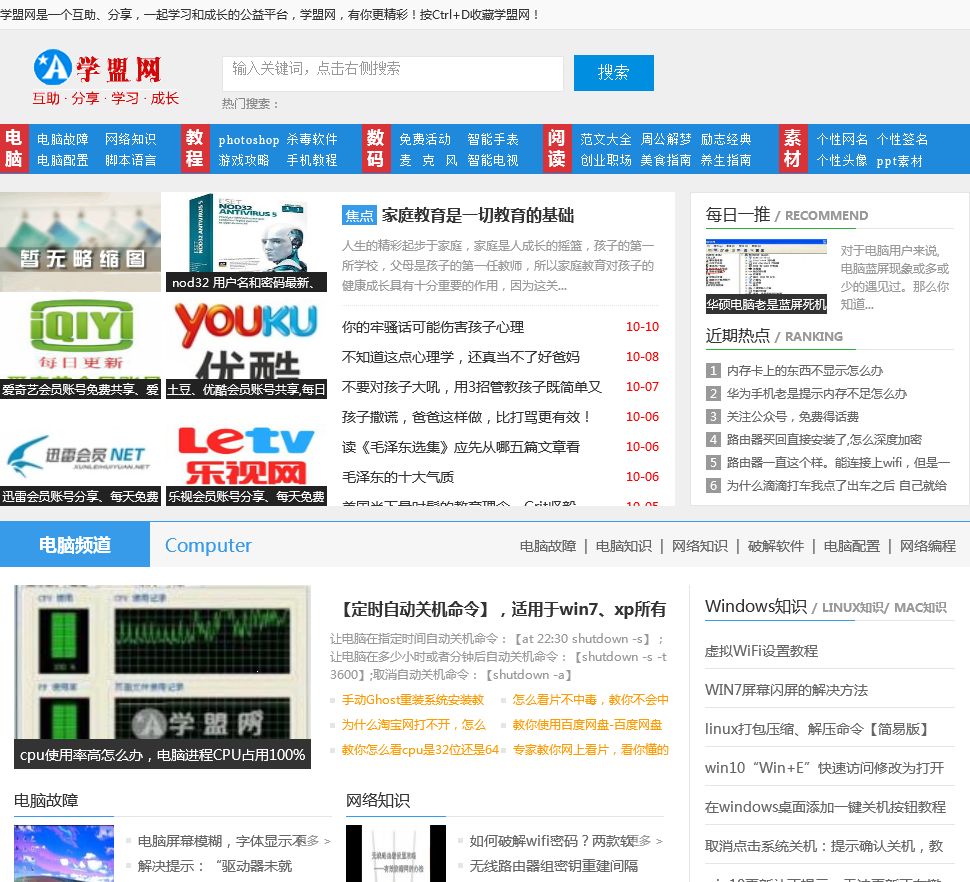The height and width of the screenshot is (882, 970).
Task: Open 个性网名 nav link
Action: tap(842, 139)
